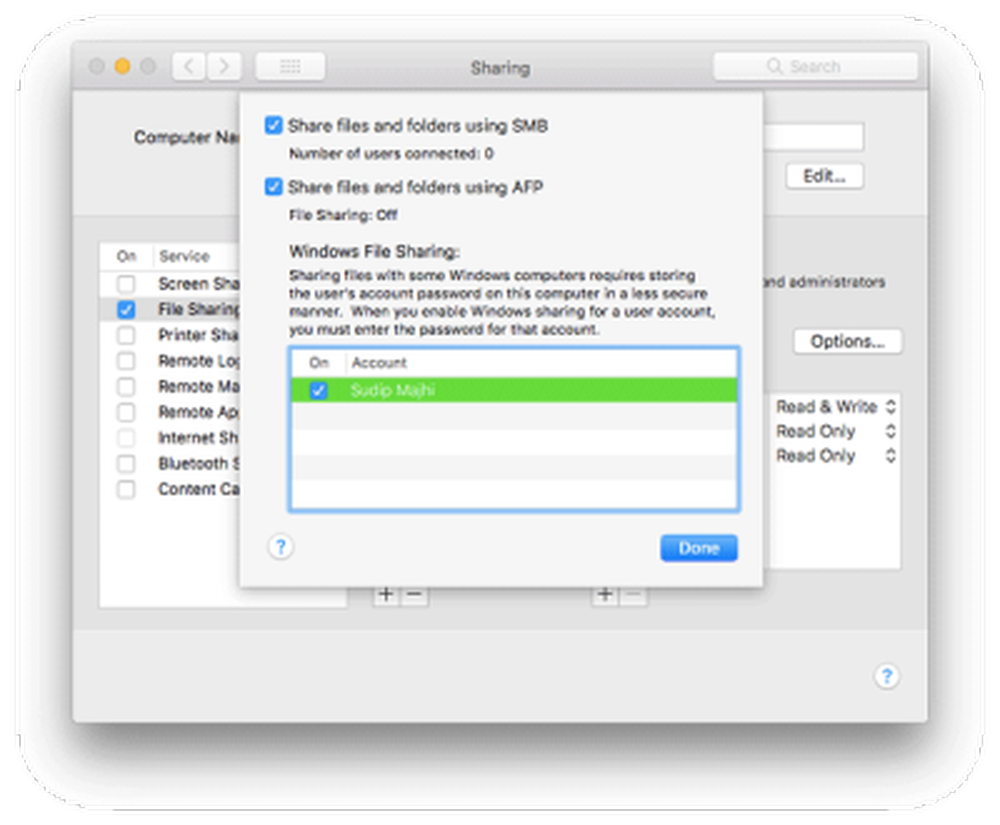Click the Done button
Viewport: 1000px width, 825px height.
(698, 548)
